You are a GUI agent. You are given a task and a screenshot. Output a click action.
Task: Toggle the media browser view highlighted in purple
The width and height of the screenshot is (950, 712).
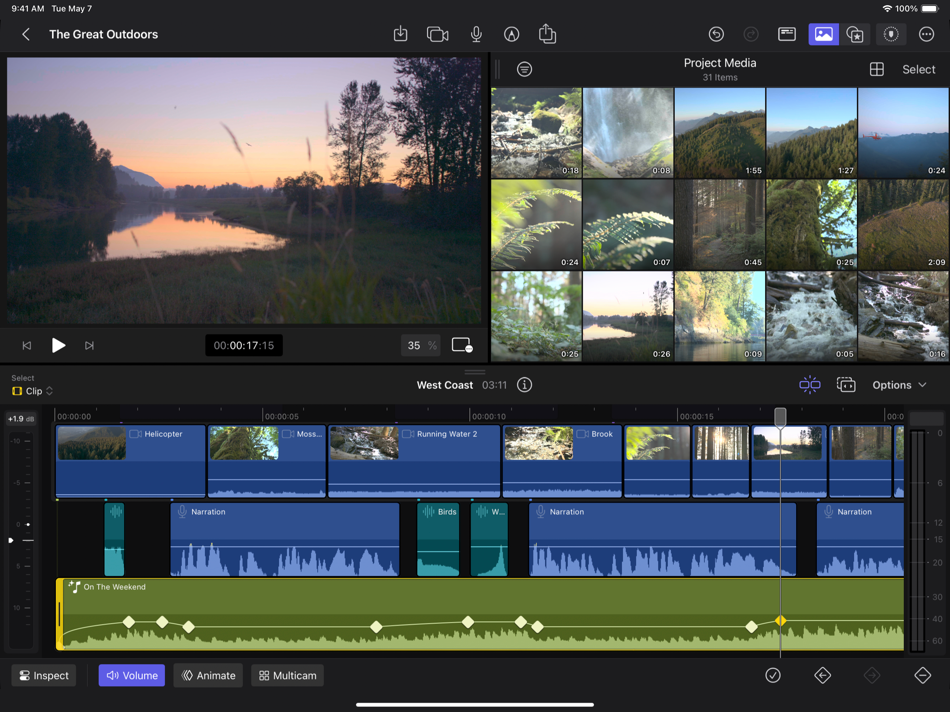tap(822, 34)
